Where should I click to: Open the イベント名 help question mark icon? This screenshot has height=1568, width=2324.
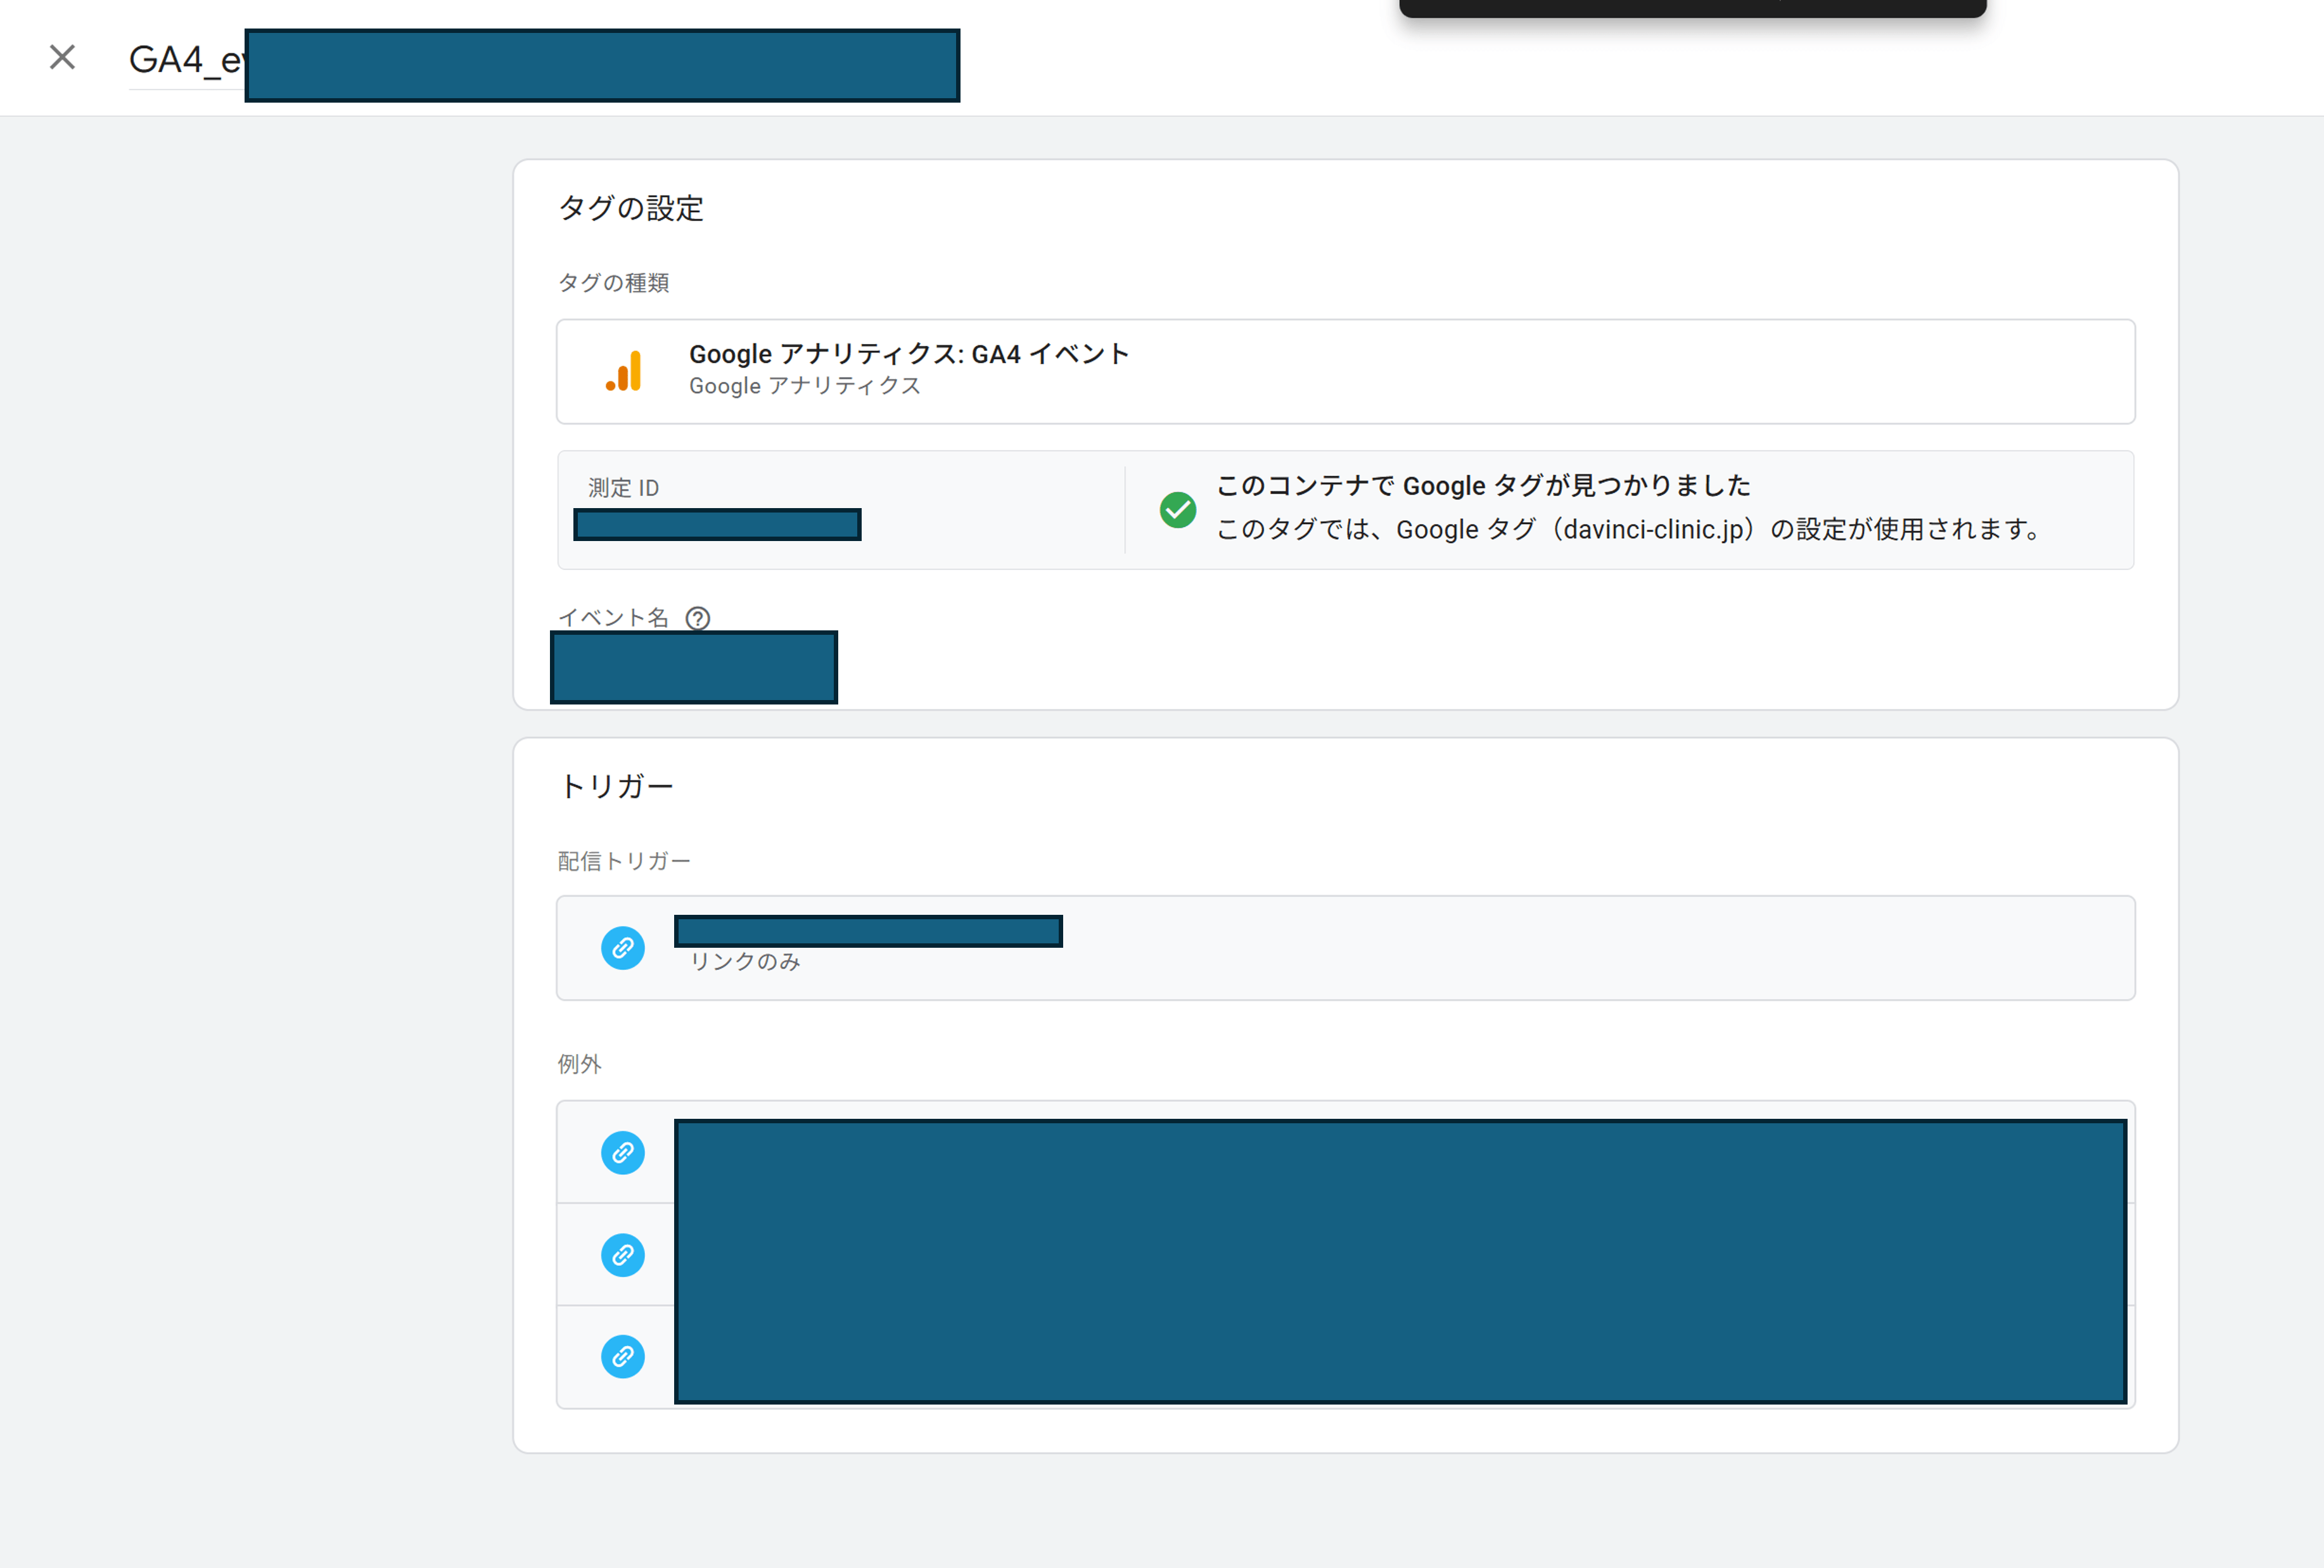698,619
